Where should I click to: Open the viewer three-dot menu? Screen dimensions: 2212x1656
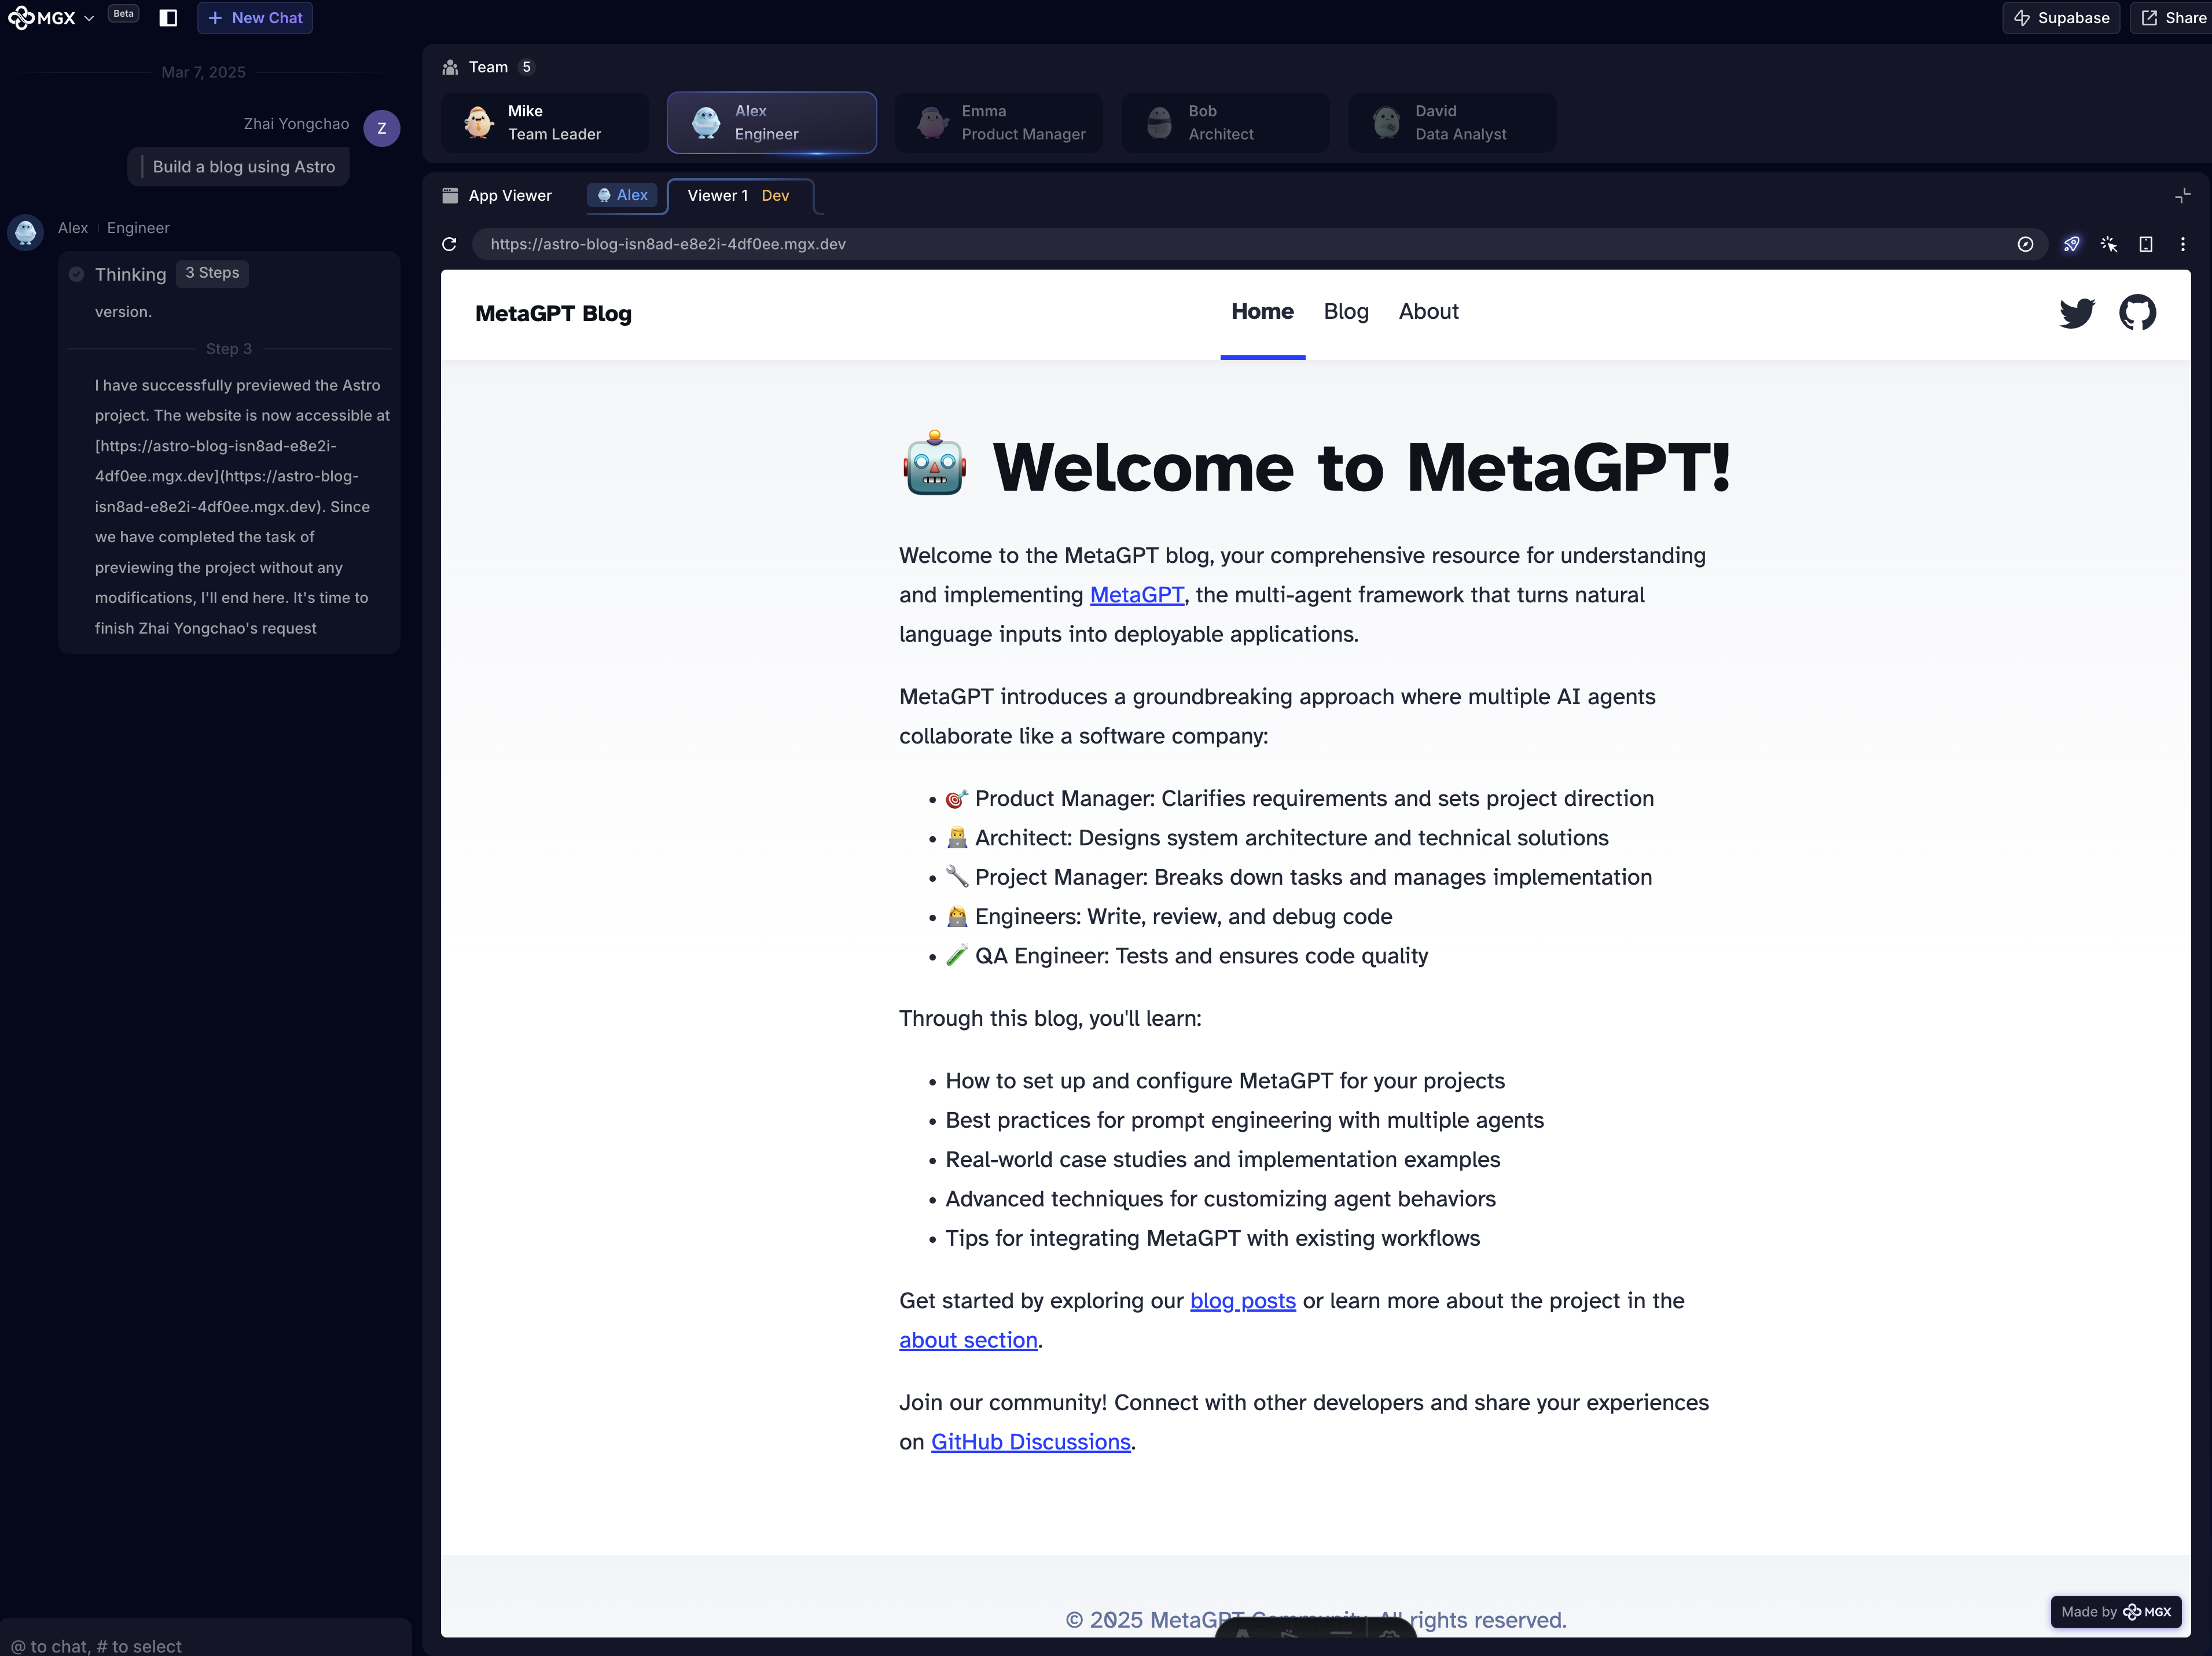(x=2182, y=244)
